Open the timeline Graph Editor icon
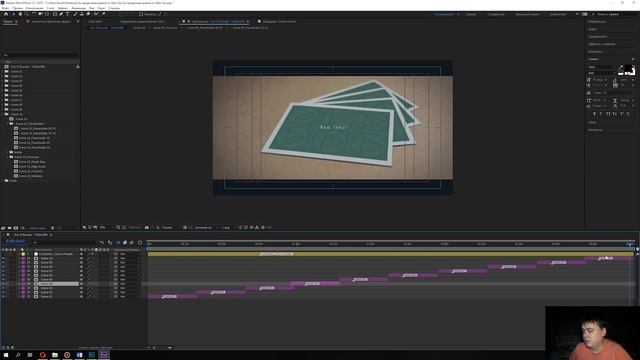 click(x=140, y=242)
